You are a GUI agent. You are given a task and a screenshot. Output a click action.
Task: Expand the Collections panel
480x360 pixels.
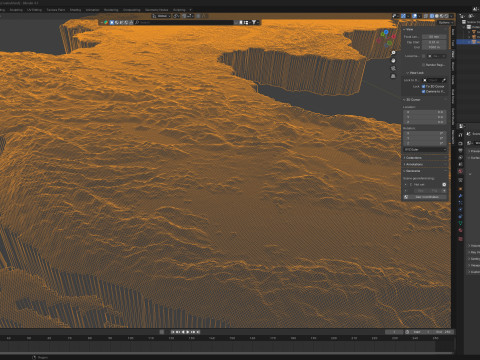[425, 158]
